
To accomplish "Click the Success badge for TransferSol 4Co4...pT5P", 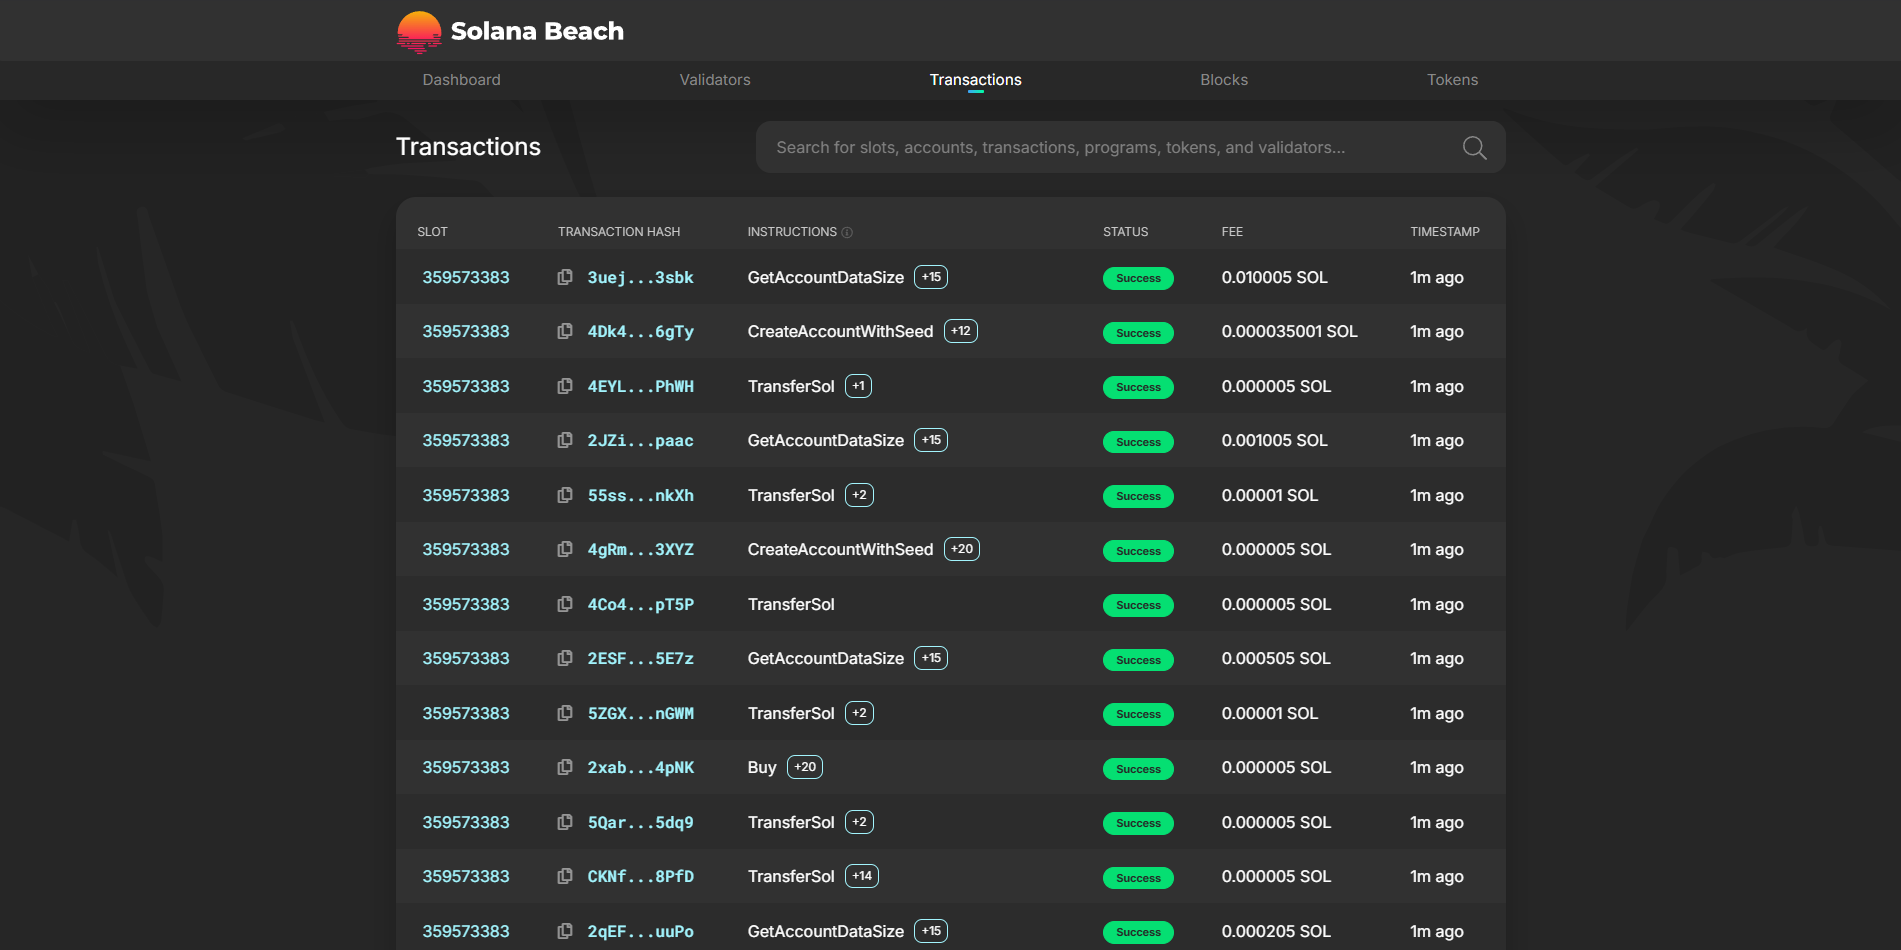I will tap(1138, 605).
